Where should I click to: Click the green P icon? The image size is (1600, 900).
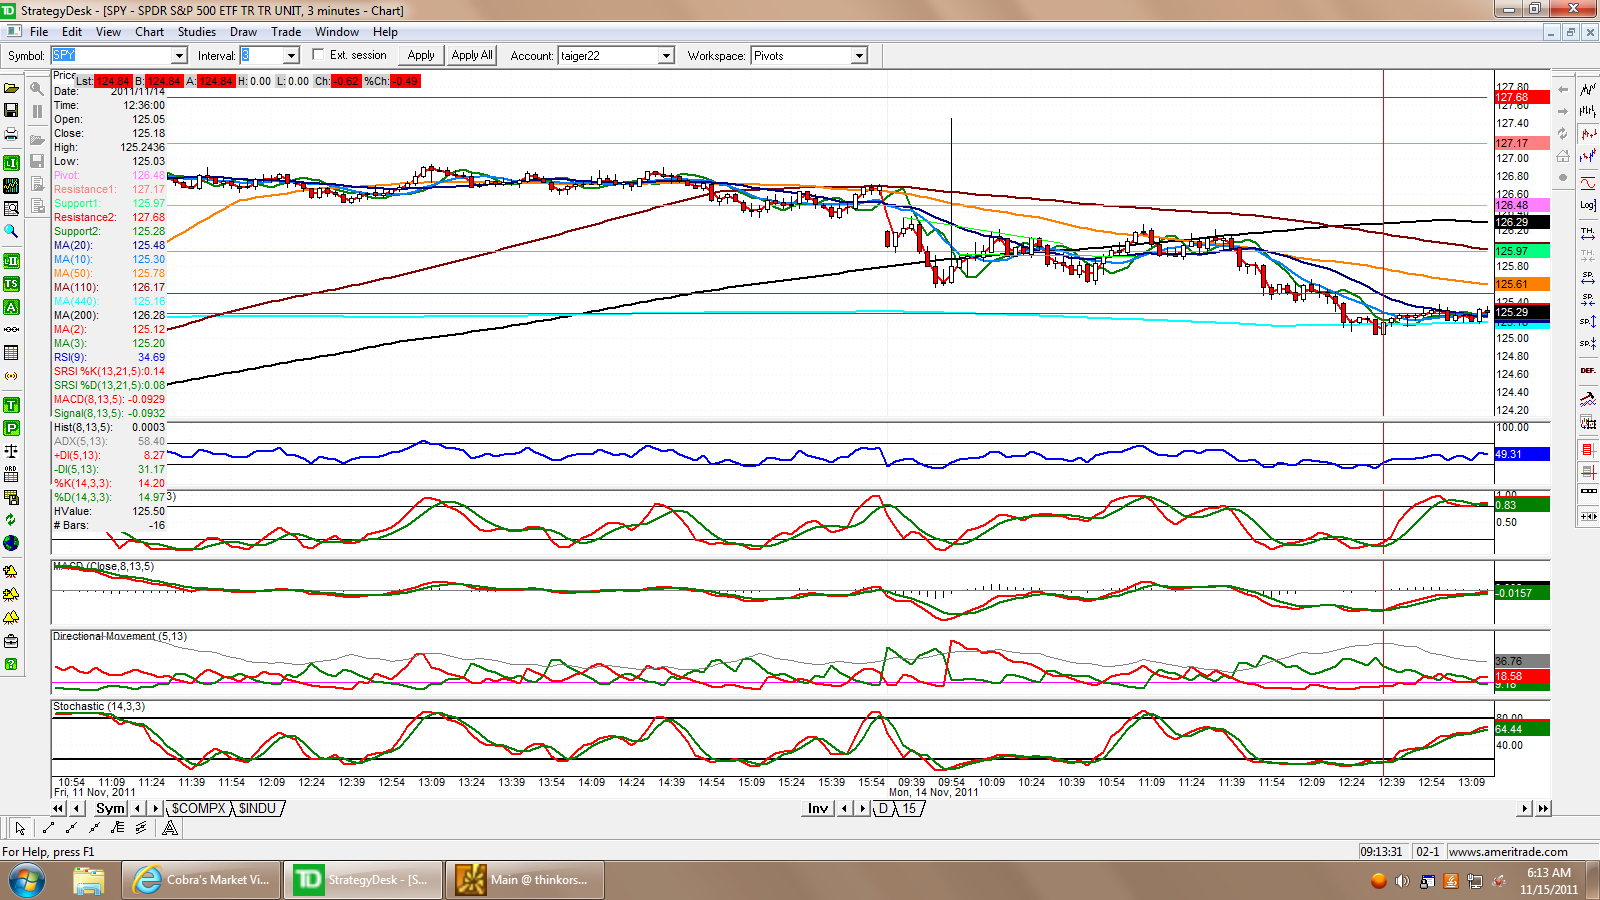[x=11, y=428]
